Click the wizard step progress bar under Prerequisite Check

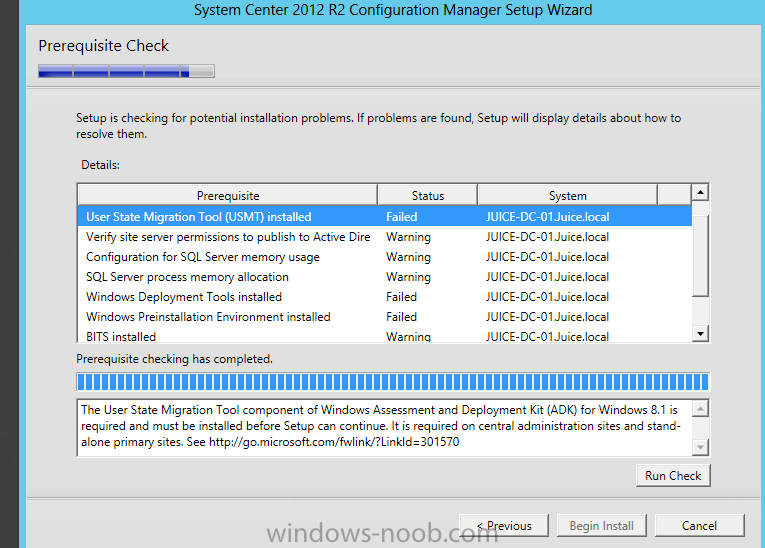[126, 71]
